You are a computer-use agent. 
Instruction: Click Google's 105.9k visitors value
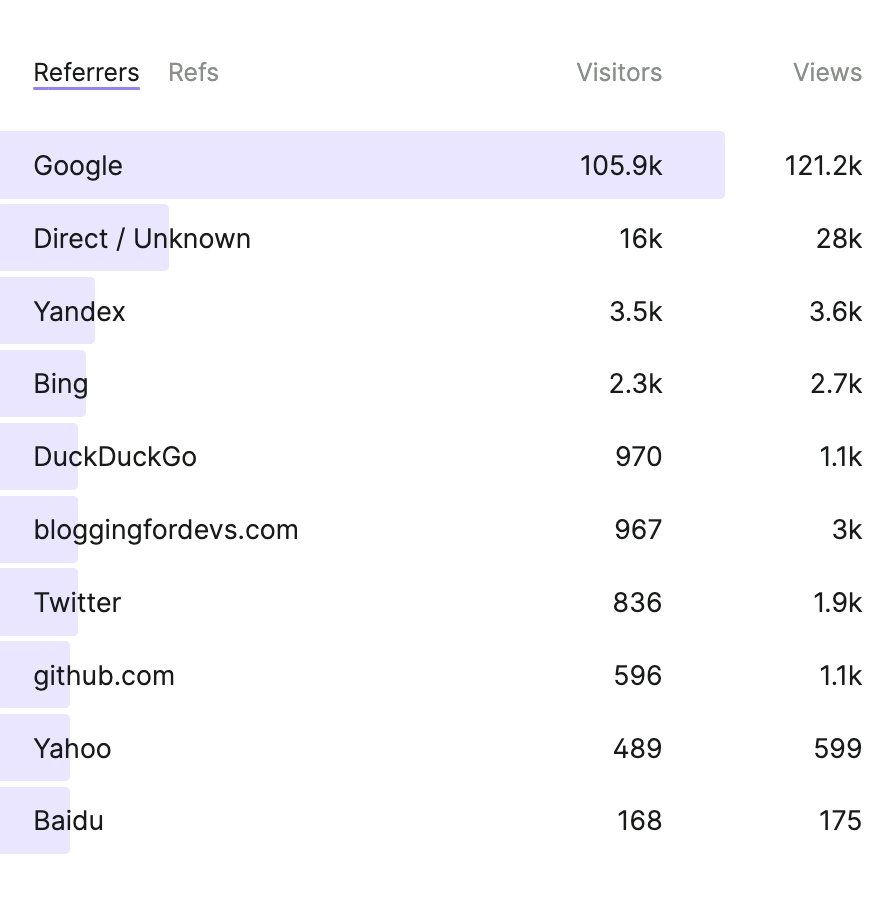pyautogui.click(x=621, y=165)
